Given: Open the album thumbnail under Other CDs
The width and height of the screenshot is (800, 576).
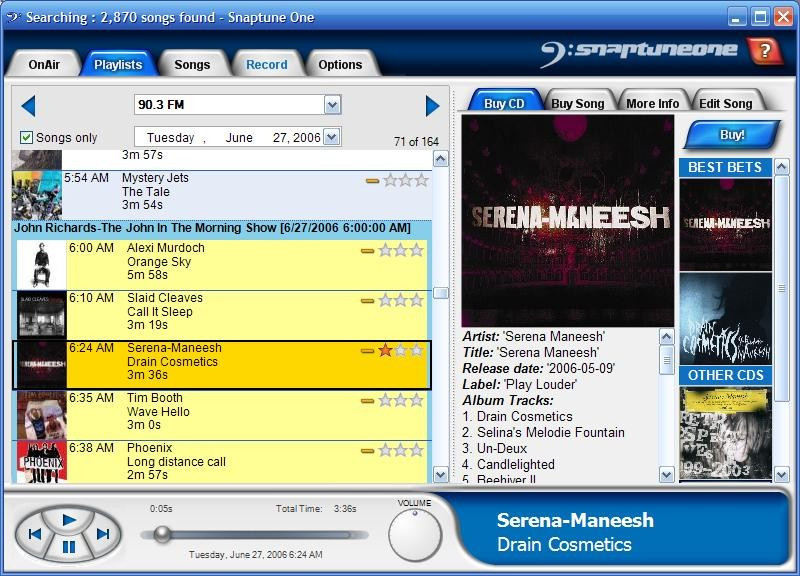Looking at the screenshot, I should (x=726, y=433).
